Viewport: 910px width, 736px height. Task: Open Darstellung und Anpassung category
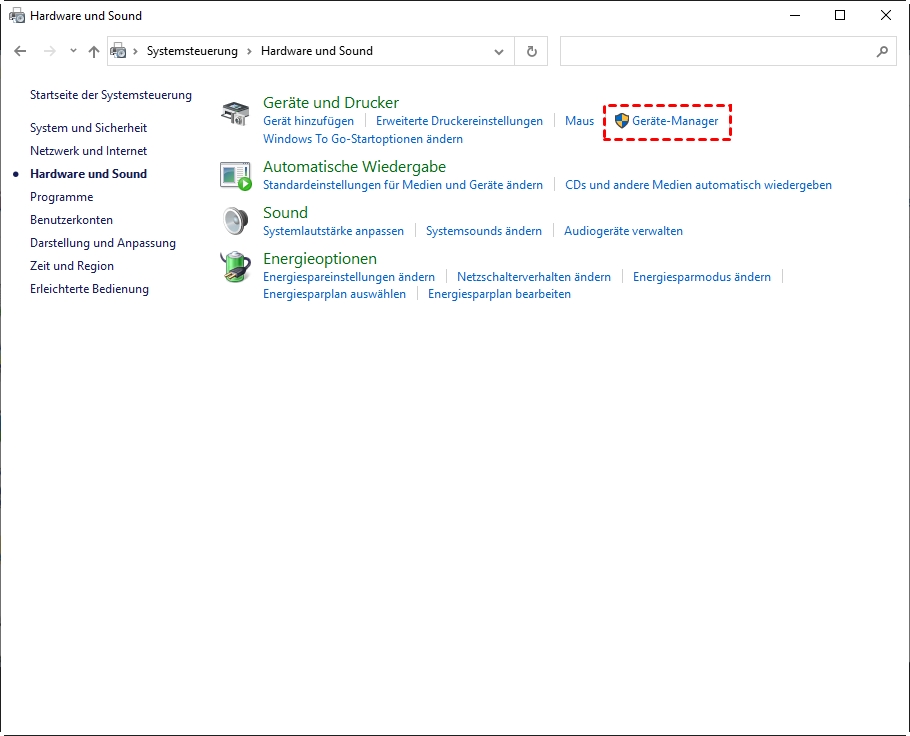click(x=103, y=243)
